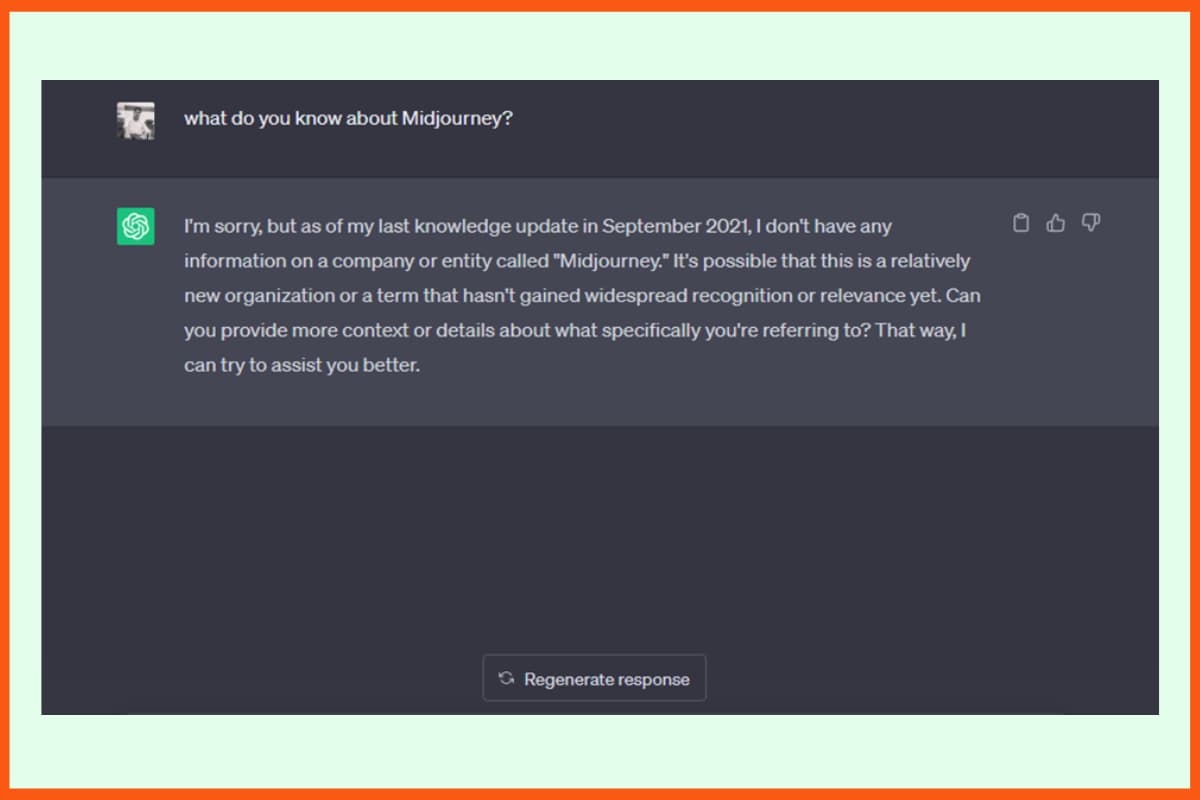
Task: Click the thumbs down feedback icon
Action: (1091, 223)
